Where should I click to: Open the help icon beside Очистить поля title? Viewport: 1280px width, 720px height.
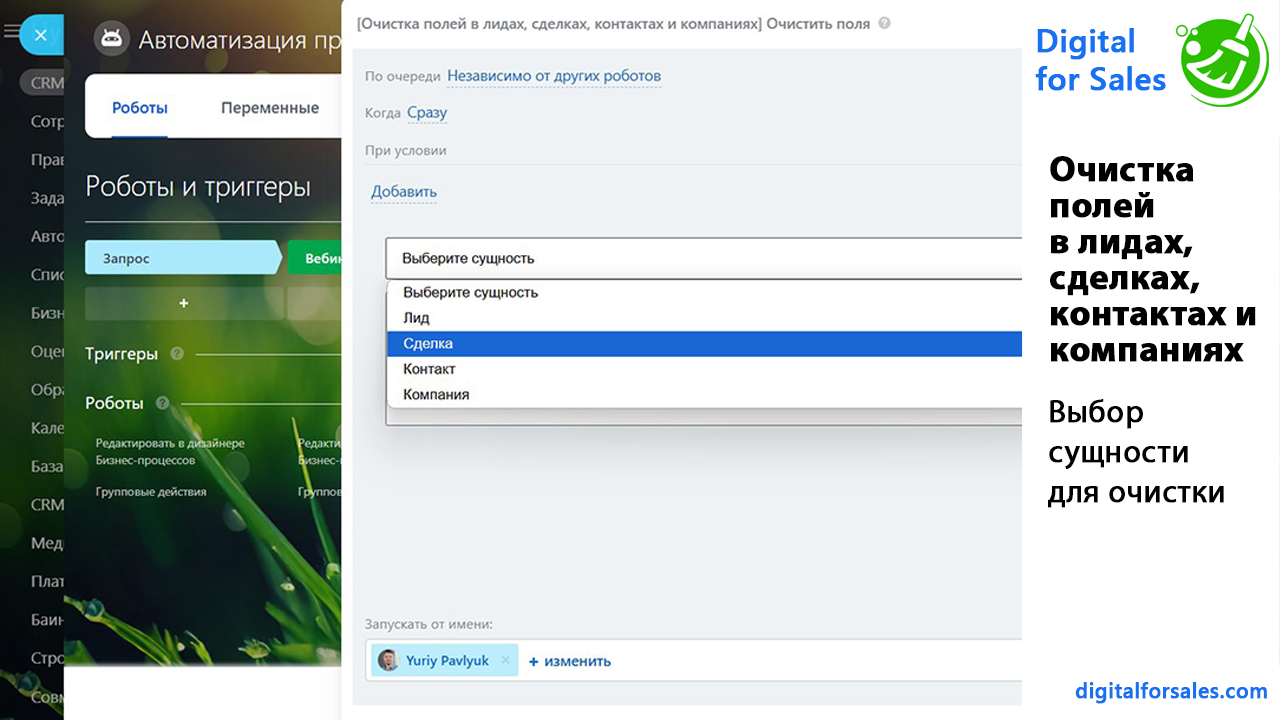tap(884, 23)
